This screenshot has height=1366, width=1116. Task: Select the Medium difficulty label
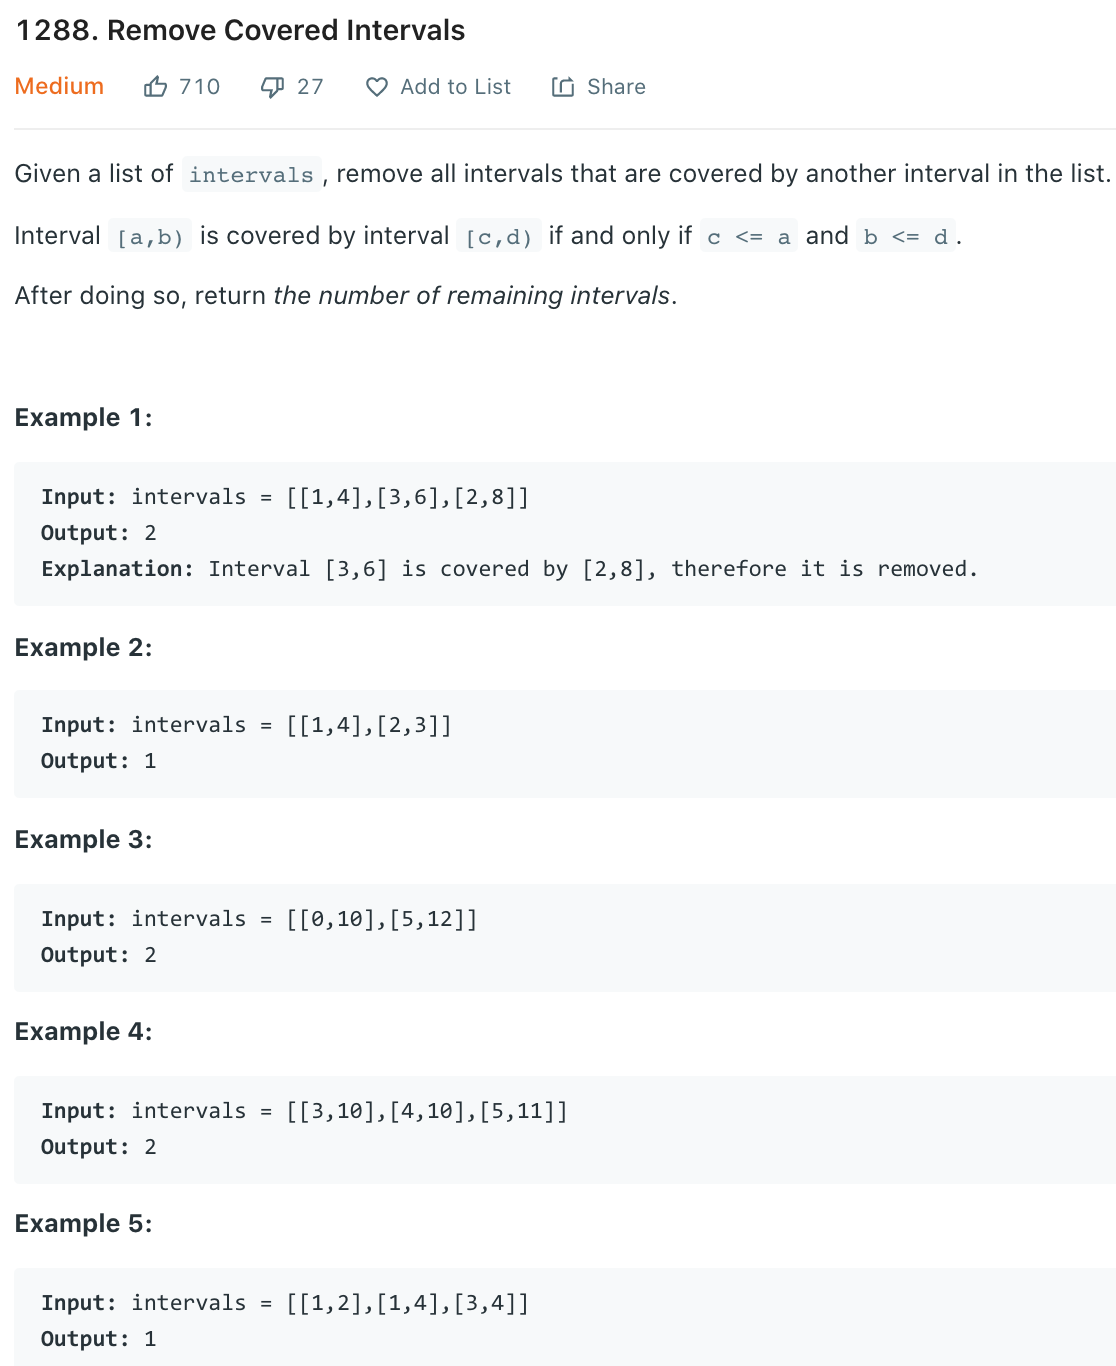click(59, 86)
